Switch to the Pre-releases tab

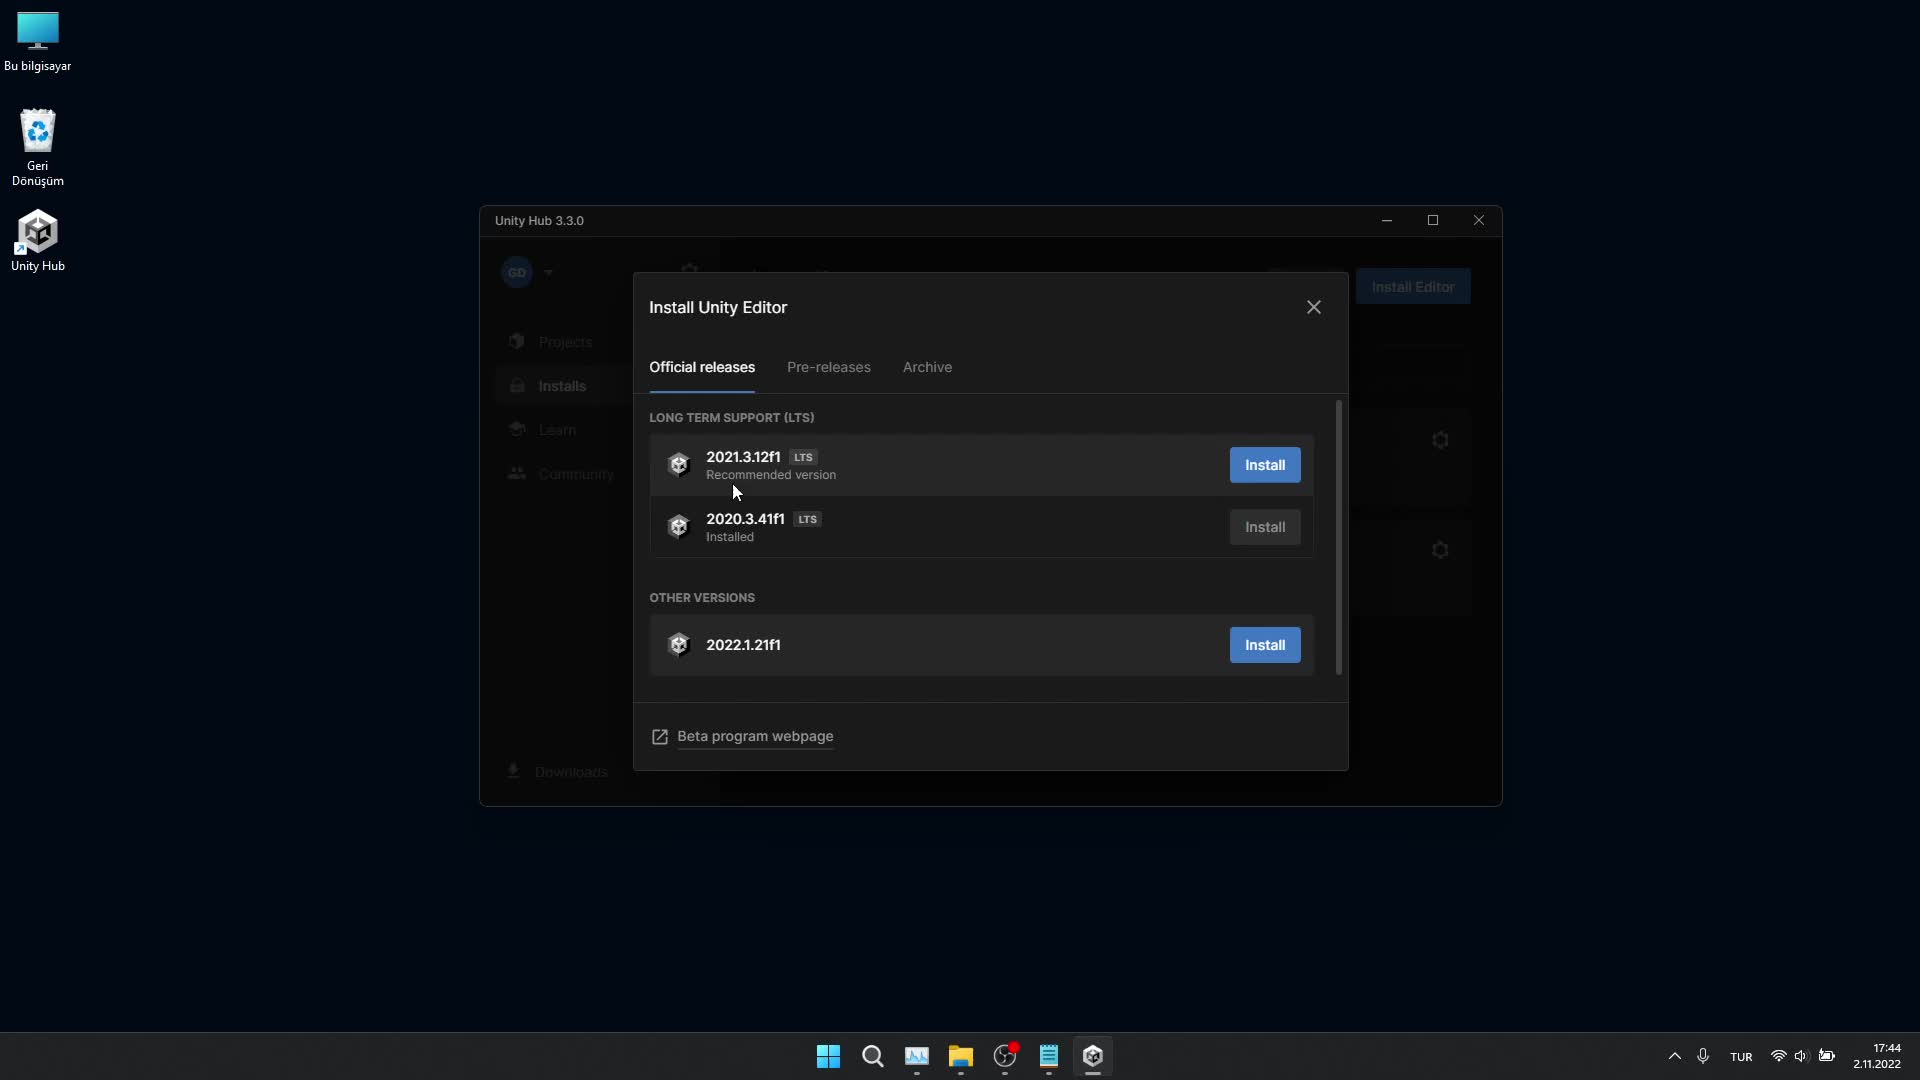coord(829,367)
